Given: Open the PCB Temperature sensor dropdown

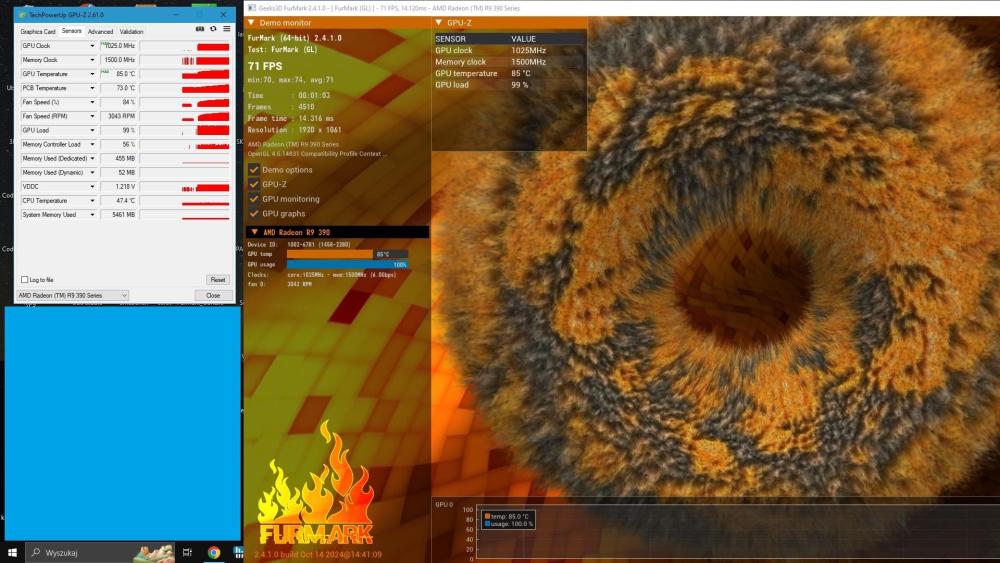Looking at the screenshot, I should pyautogui.click(x=92, y=88).
